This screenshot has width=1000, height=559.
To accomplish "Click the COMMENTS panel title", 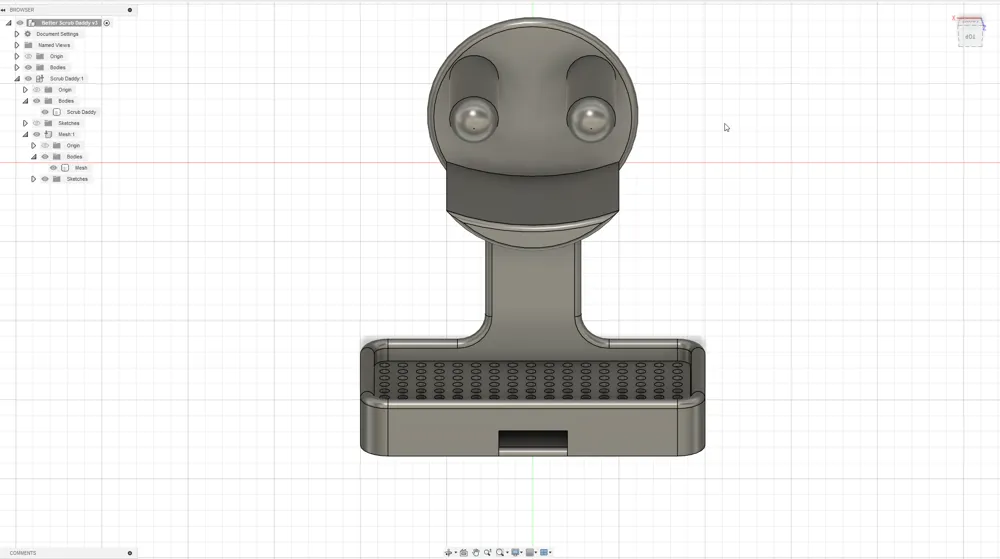I will coord(23,553).
